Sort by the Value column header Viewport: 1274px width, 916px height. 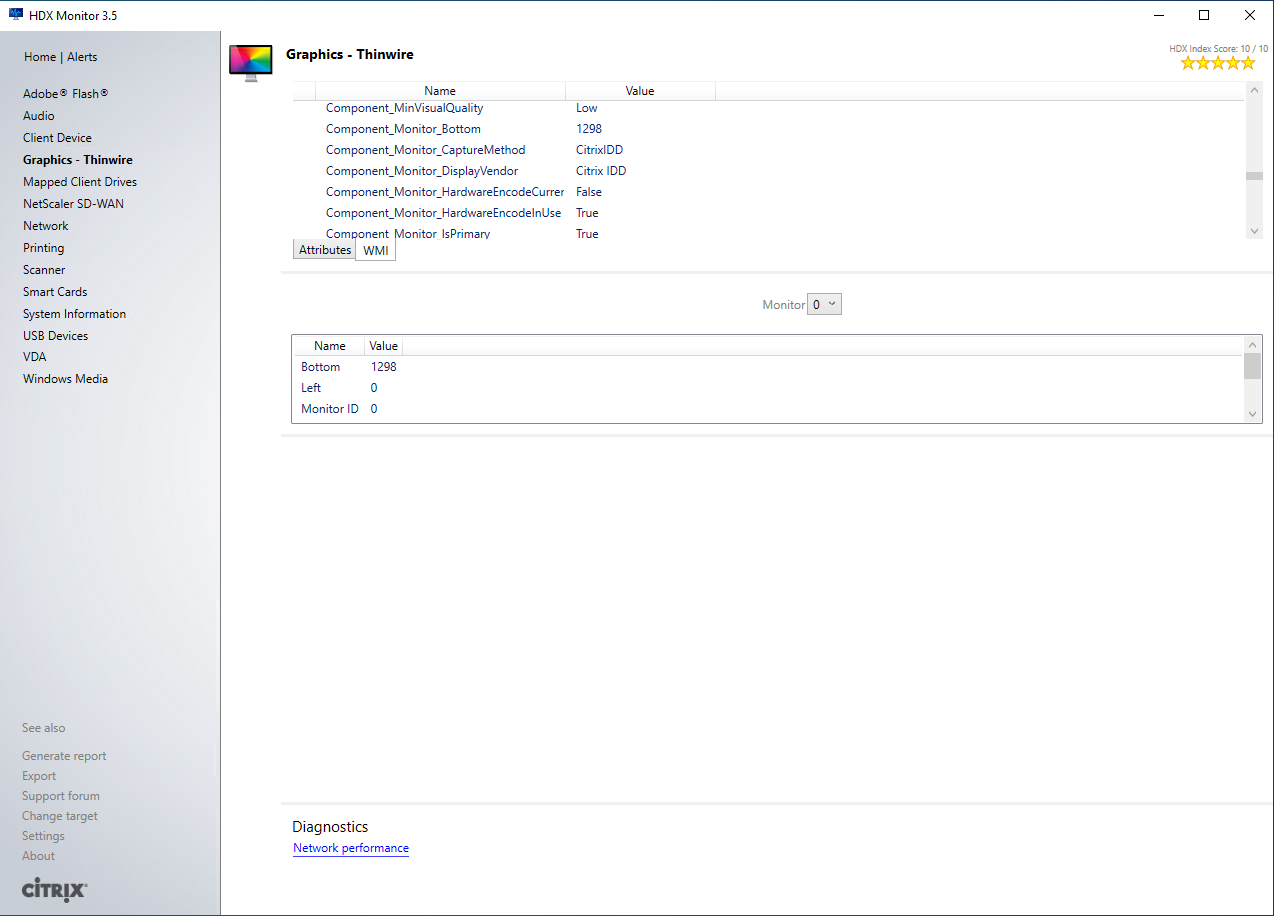tap(640, 91)
